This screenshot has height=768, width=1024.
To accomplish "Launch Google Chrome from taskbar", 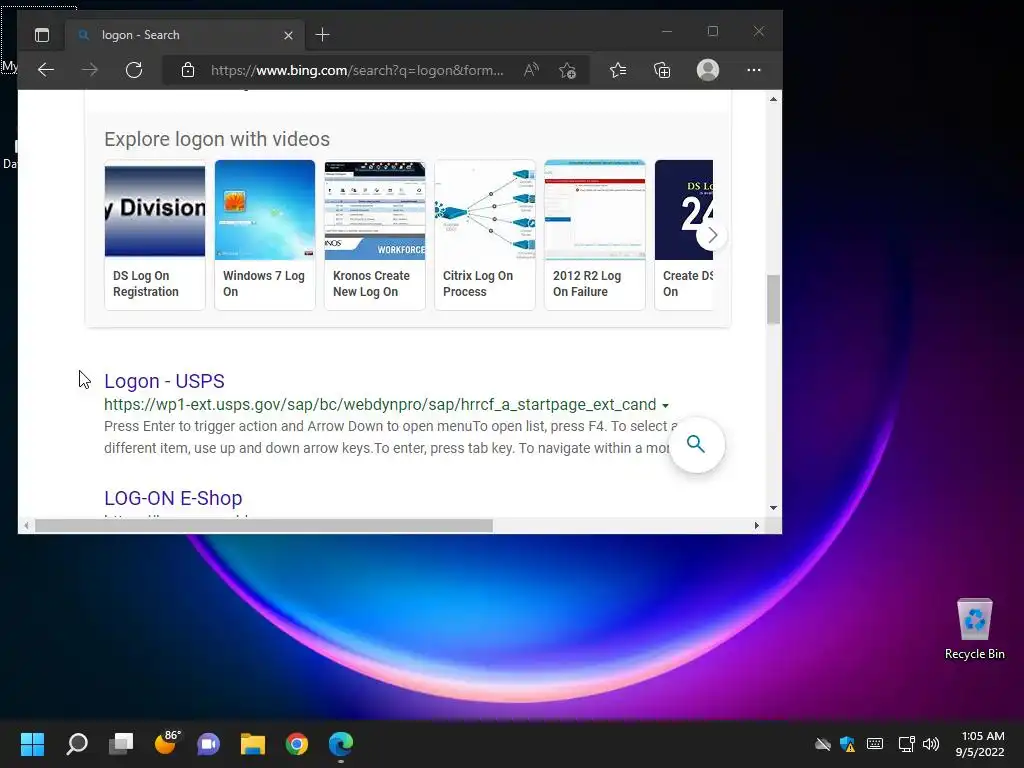I will point(297,744).
